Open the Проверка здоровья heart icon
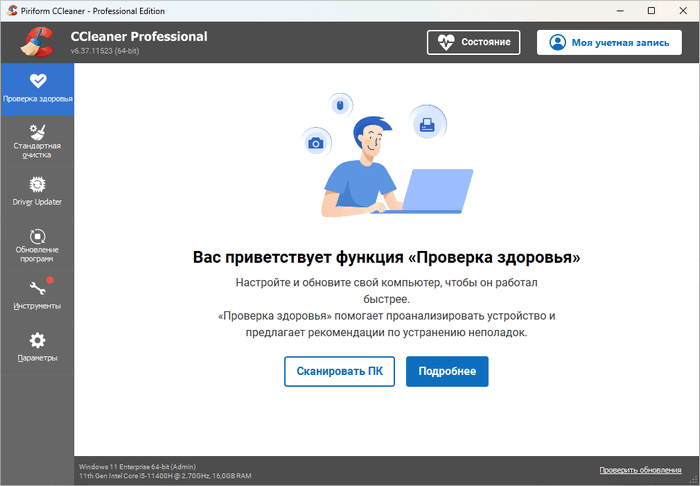The height and width of the screenshot is (486, 700). [38, 81]
